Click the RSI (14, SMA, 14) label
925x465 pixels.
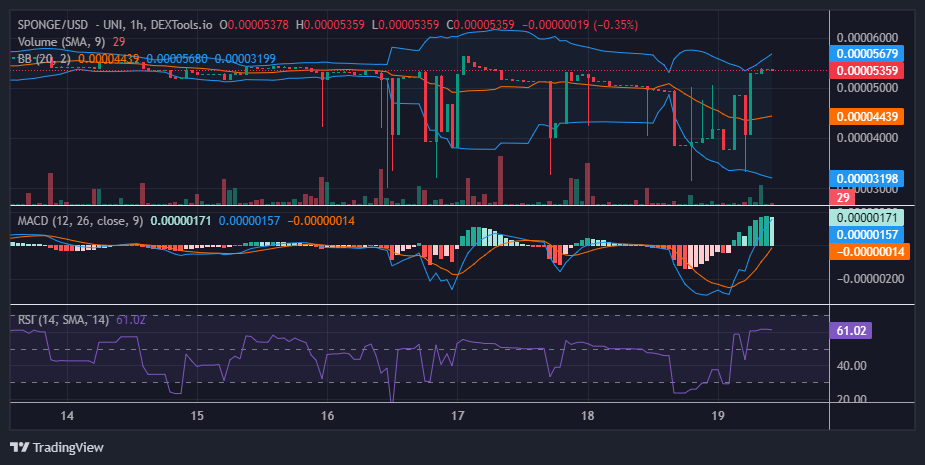point(63,320)
